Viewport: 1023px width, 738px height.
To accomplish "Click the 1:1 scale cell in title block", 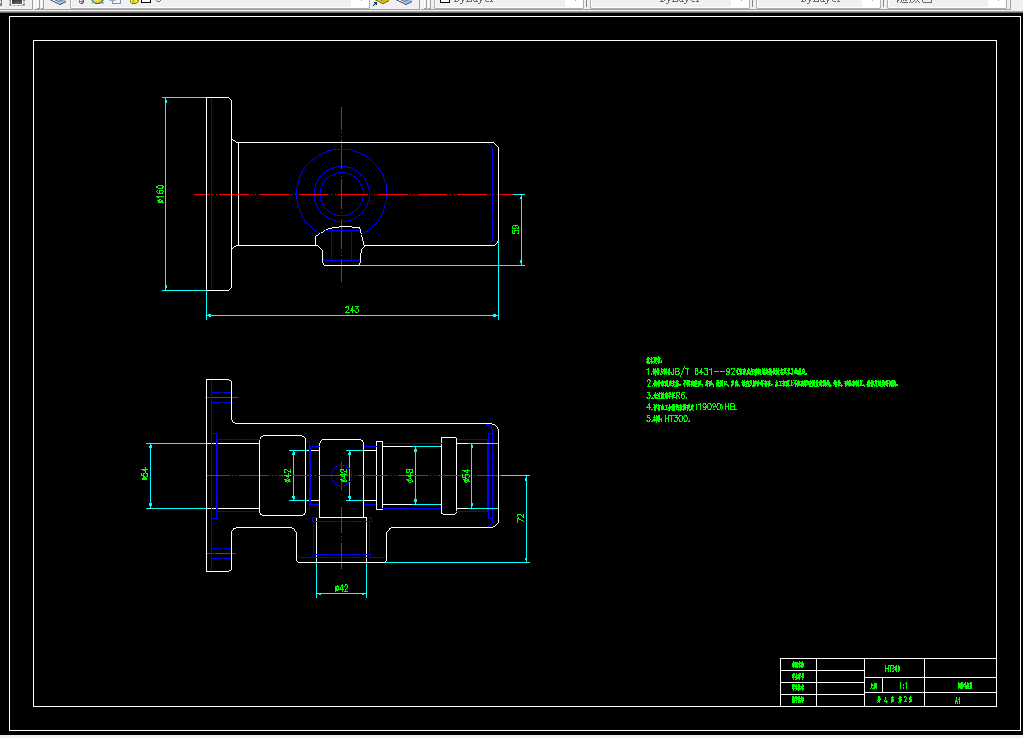I will tap(904, 686).
